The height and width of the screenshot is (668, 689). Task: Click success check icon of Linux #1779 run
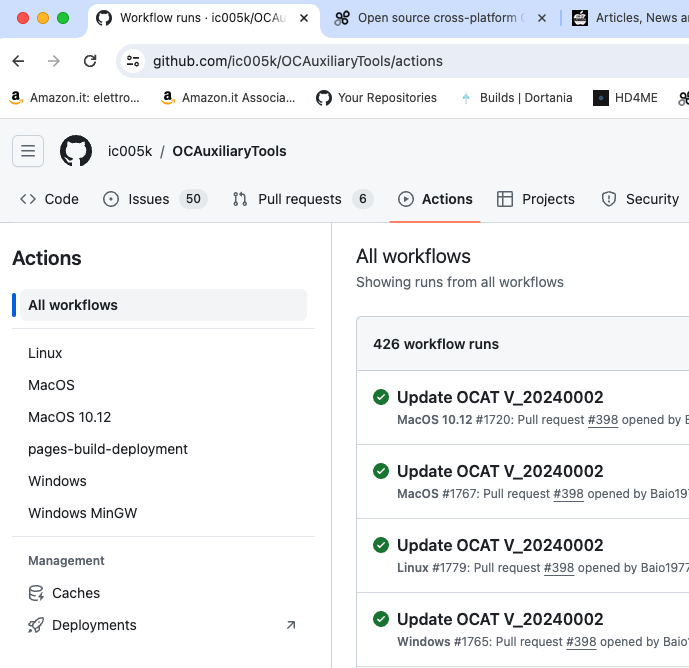point(381,545)
